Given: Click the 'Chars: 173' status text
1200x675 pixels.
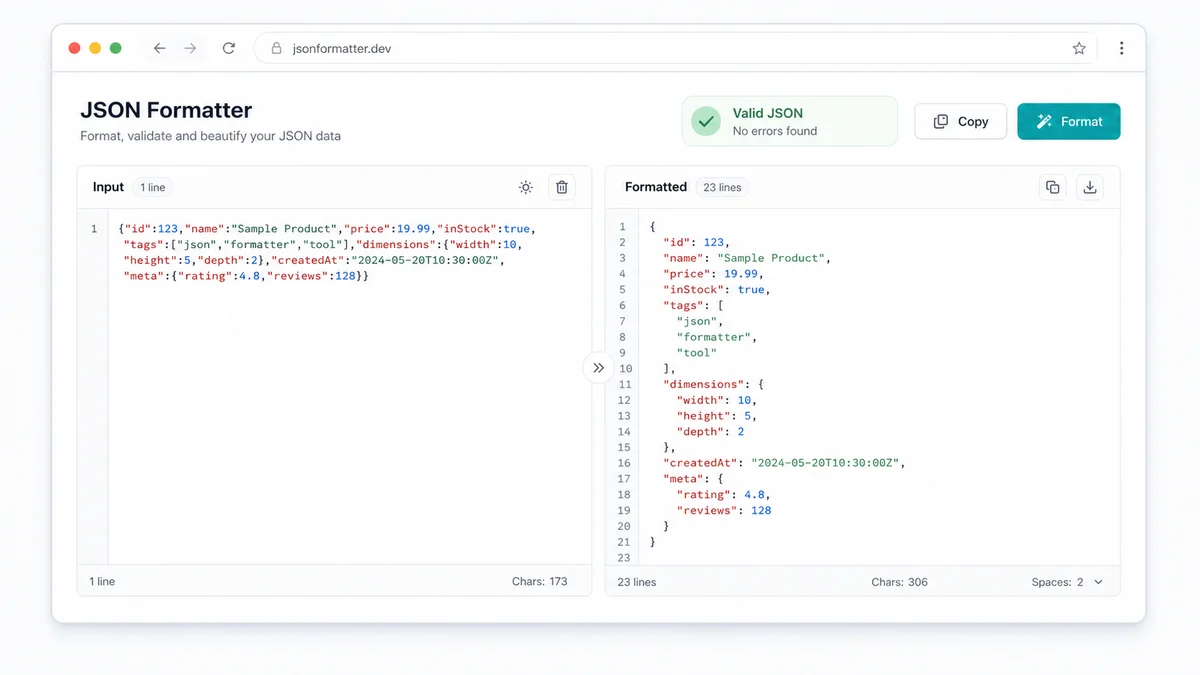Looking at the screenshot, I should pos(539,581).
